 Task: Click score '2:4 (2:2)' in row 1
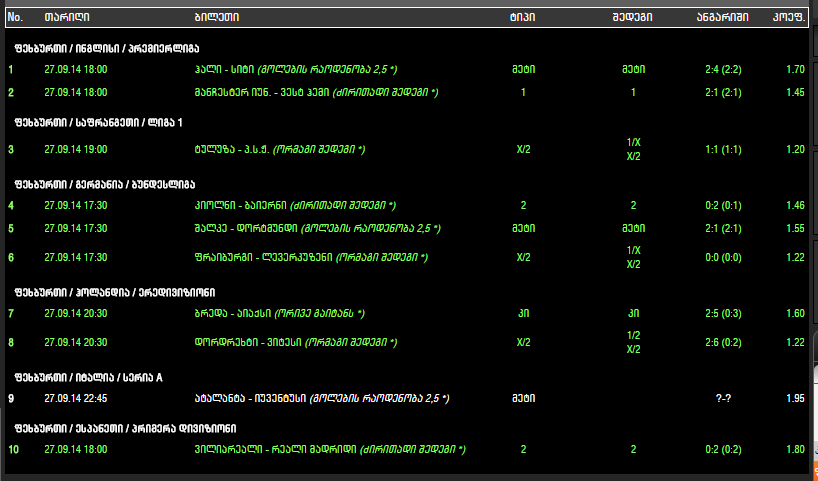(x=723, y=69)
